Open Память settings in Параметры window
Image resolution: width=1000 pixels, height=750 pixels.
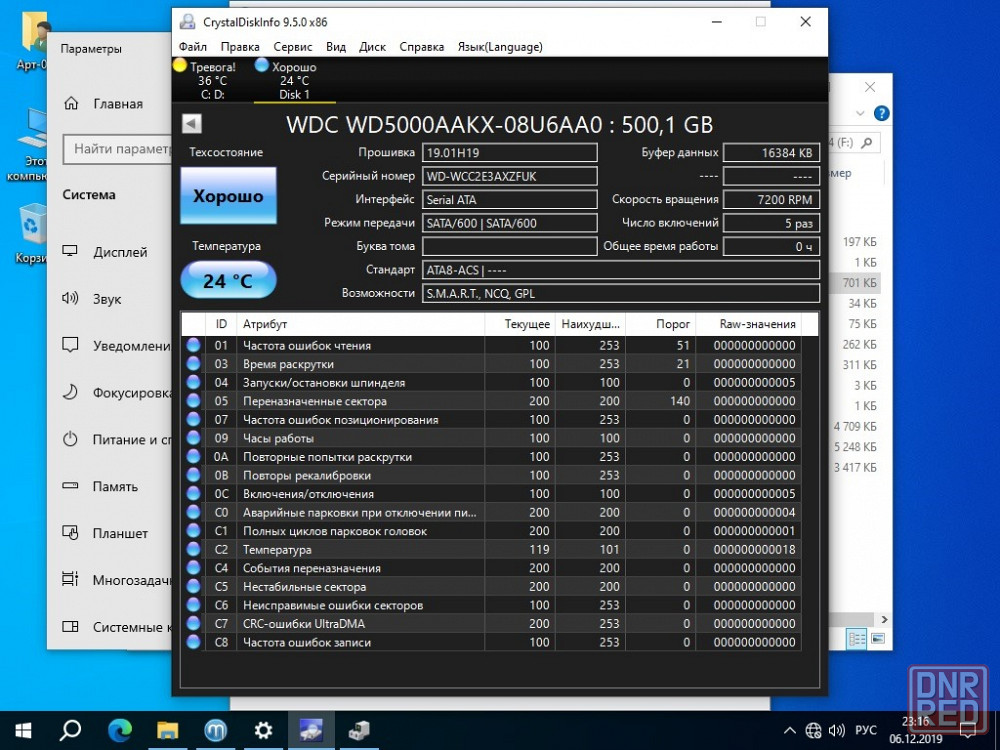click(x=110, y=486)
